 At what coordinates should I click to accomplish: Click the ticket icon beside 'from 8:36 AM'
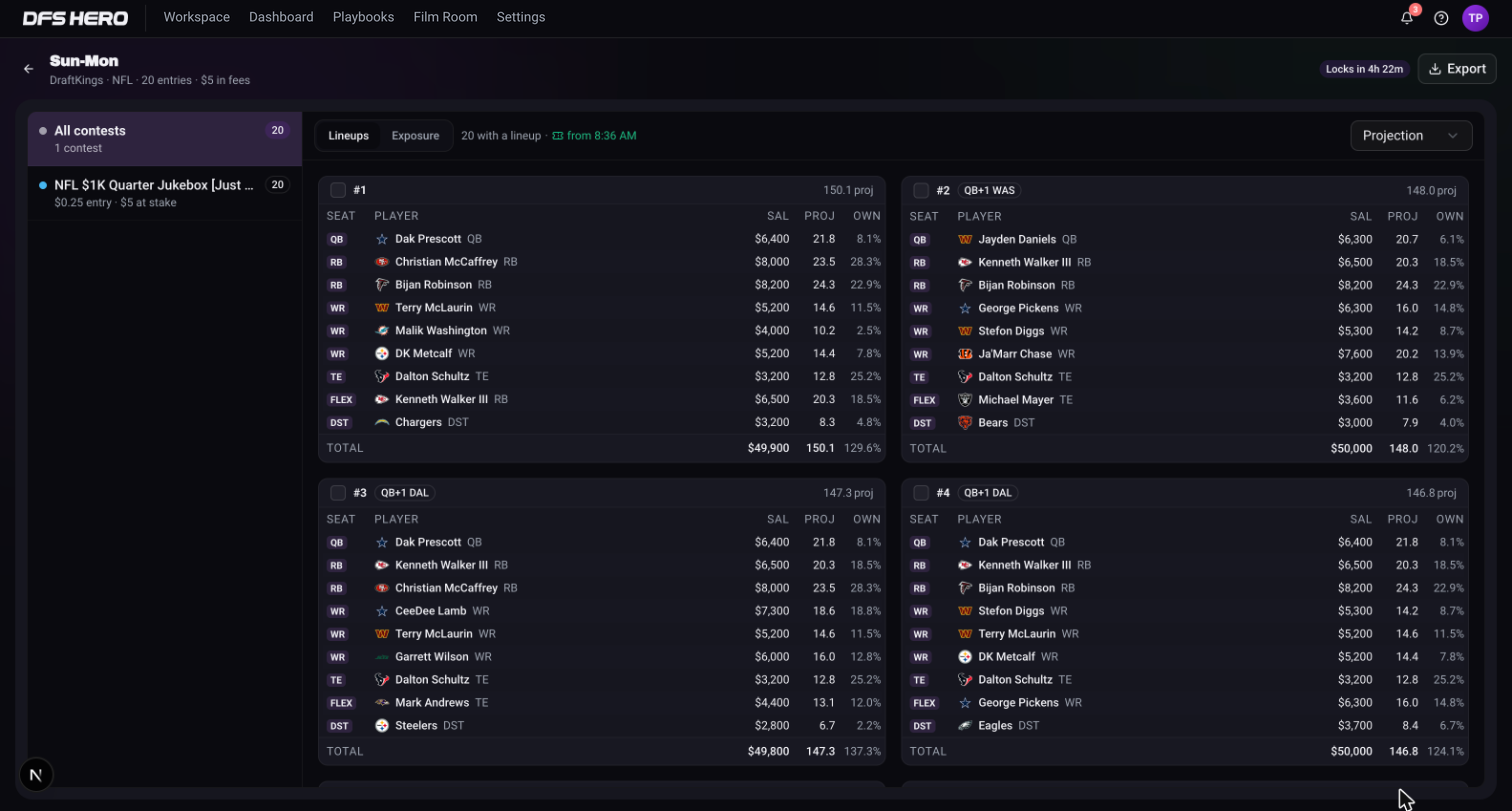pos(558,136)
